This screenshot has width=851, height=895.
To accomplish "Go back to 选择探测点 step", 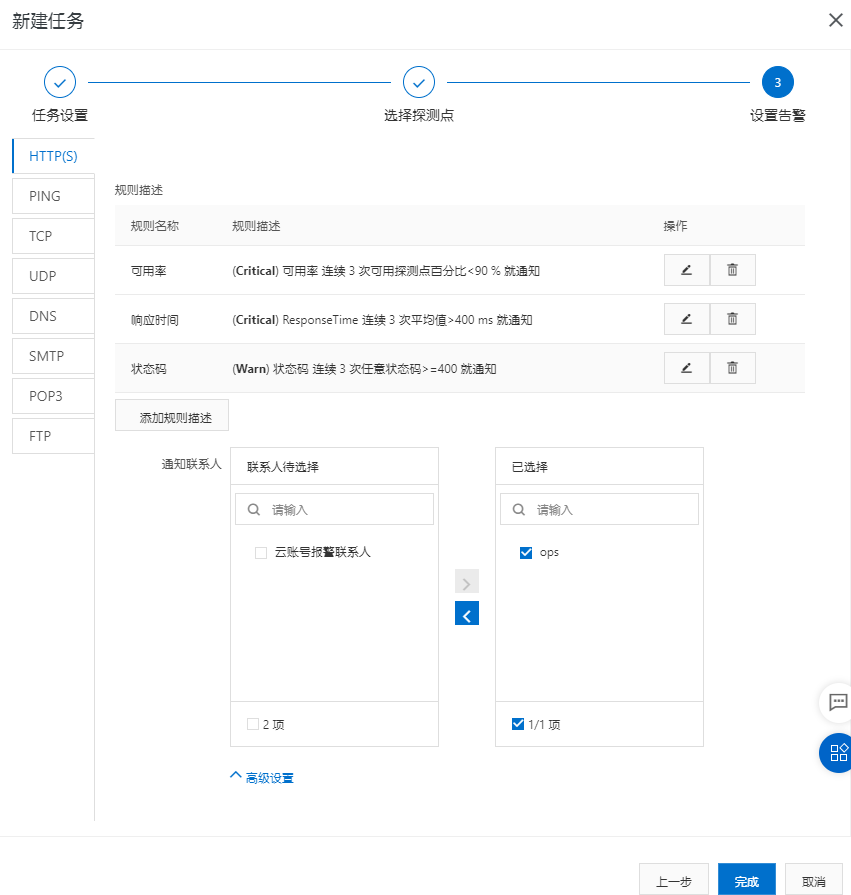I will (x=418, y=82).
